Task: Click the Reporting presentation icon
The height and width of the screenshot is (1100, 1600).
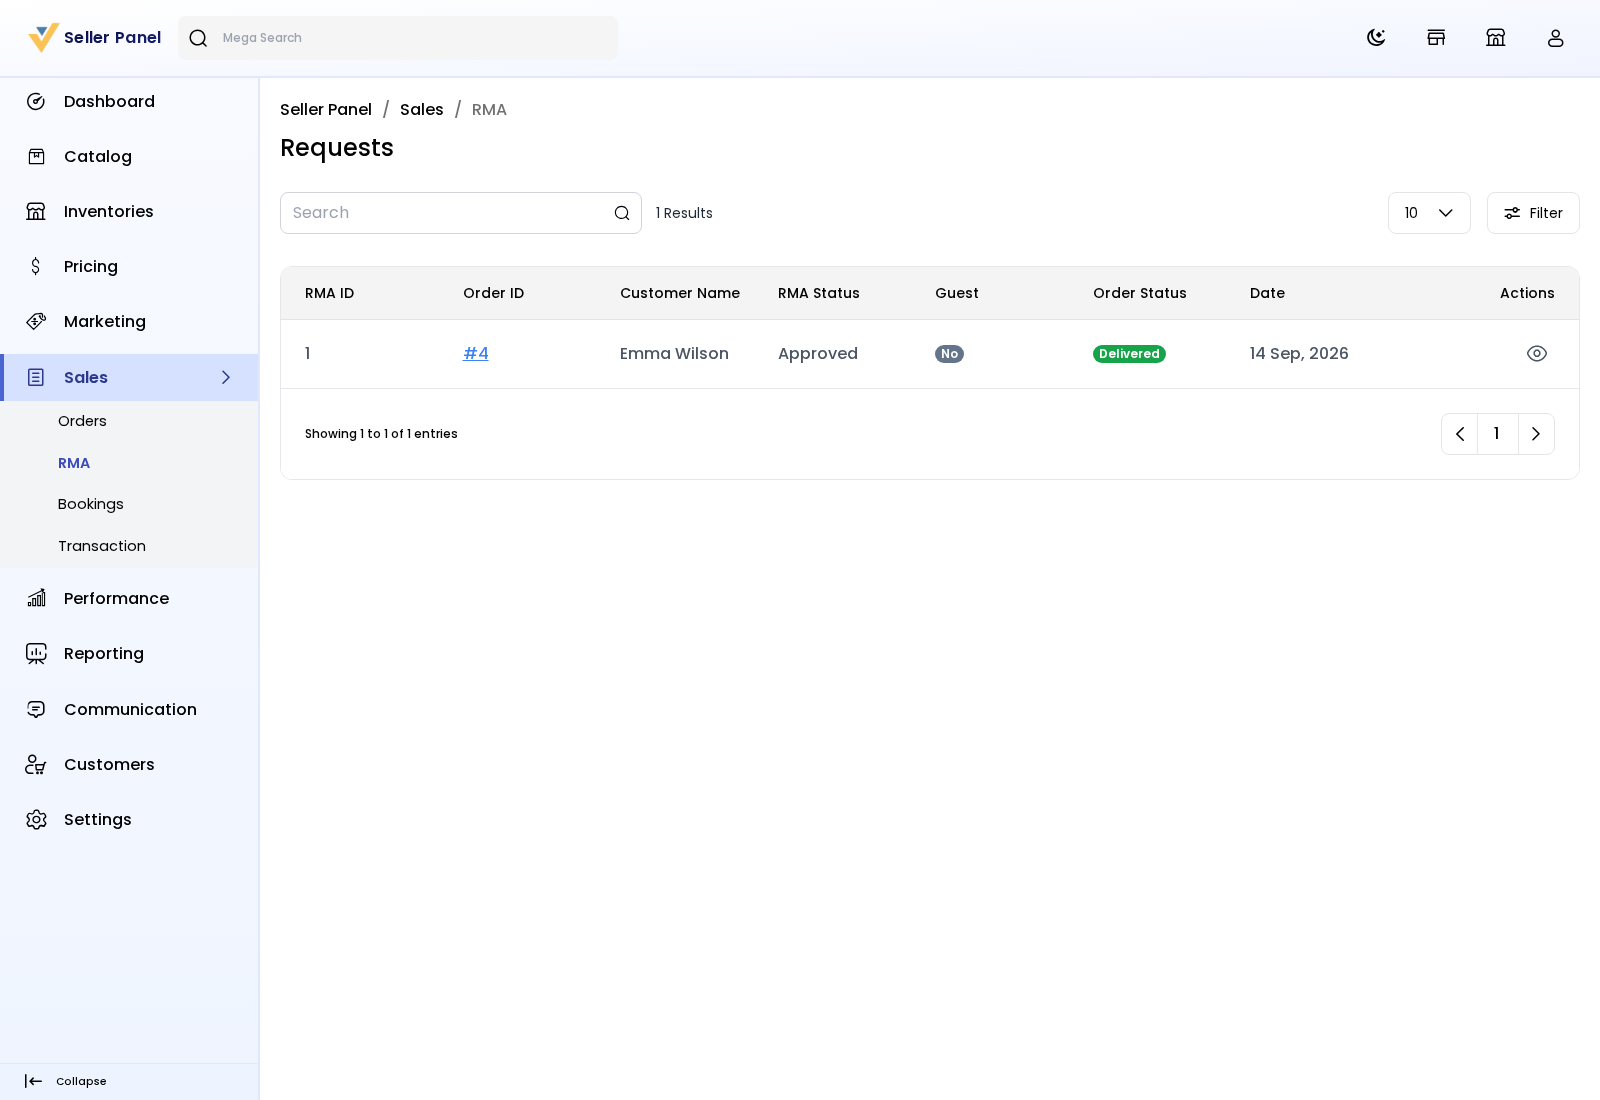Action: [x=36, y=654]
